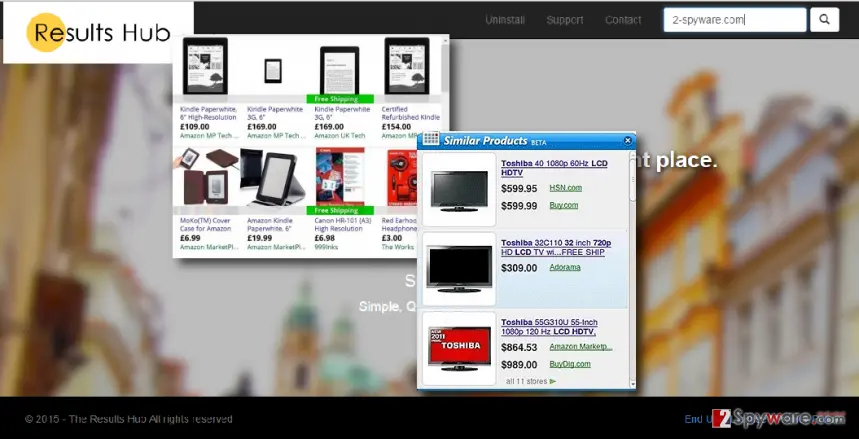Open Canon HR-101 (A3) High Resolution item

click(342, 224)
